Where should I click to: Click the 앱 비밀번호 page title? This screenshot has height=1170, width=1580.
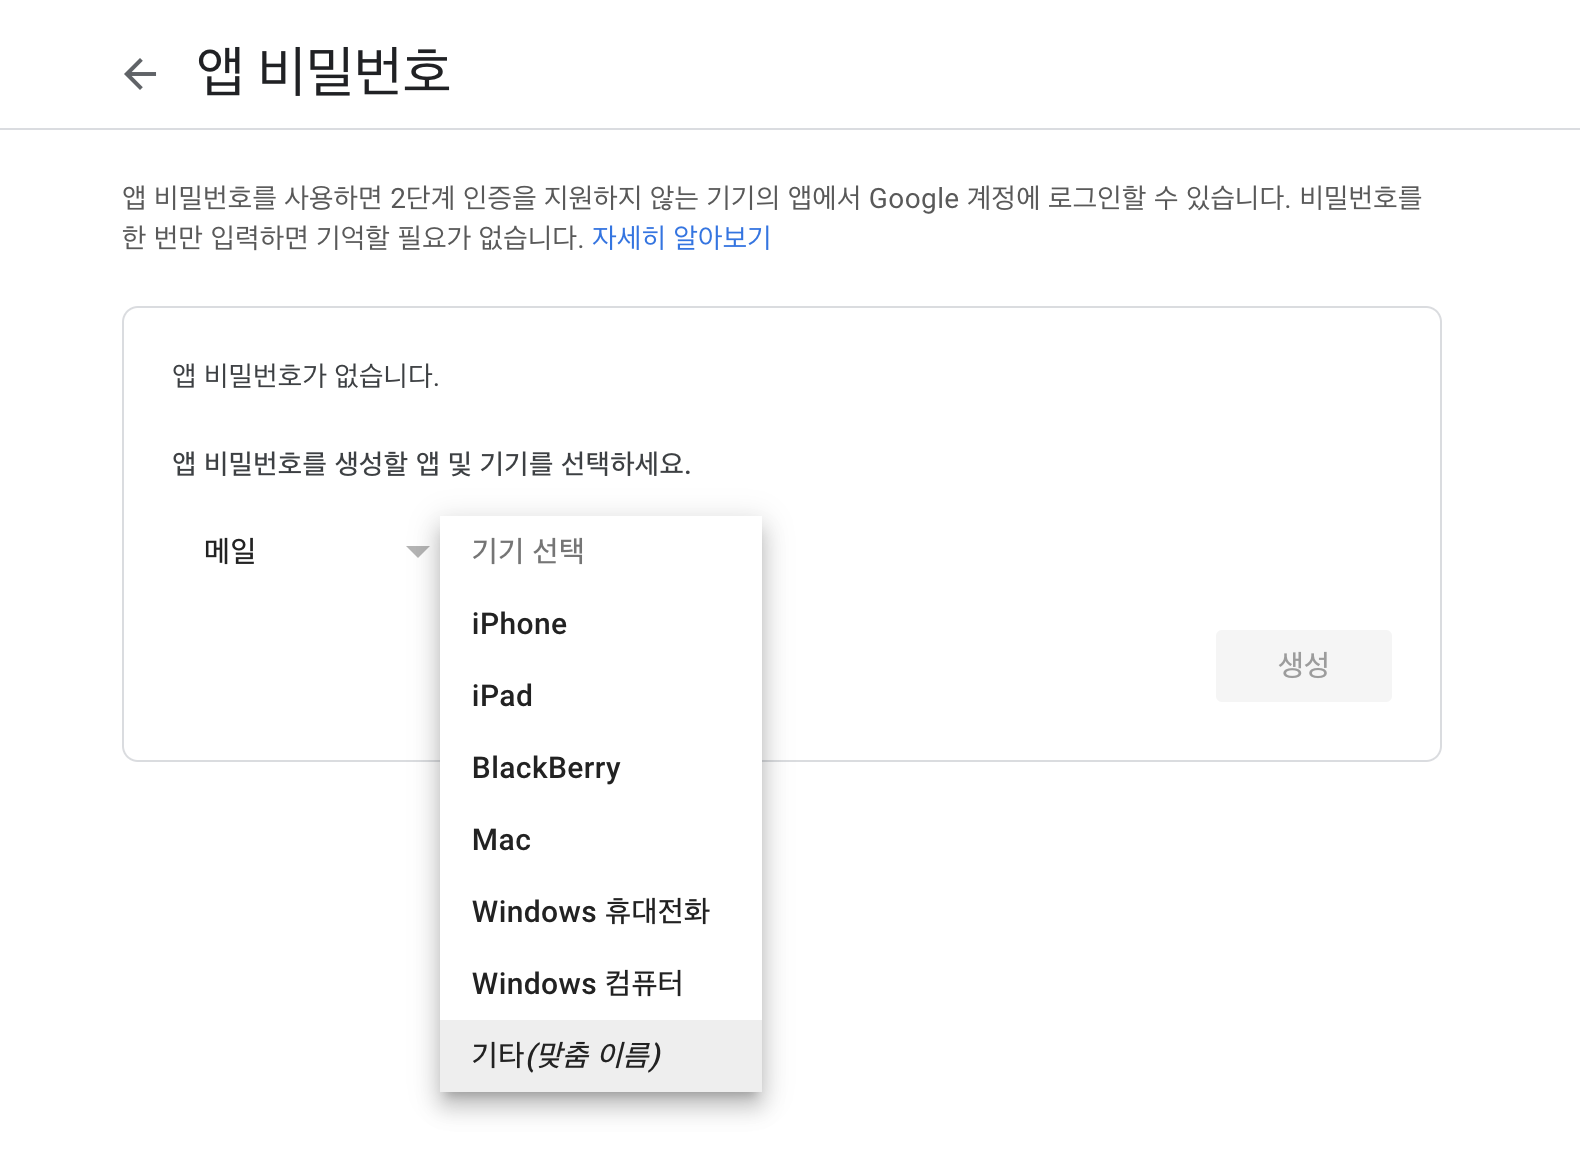tap(324, 71)
